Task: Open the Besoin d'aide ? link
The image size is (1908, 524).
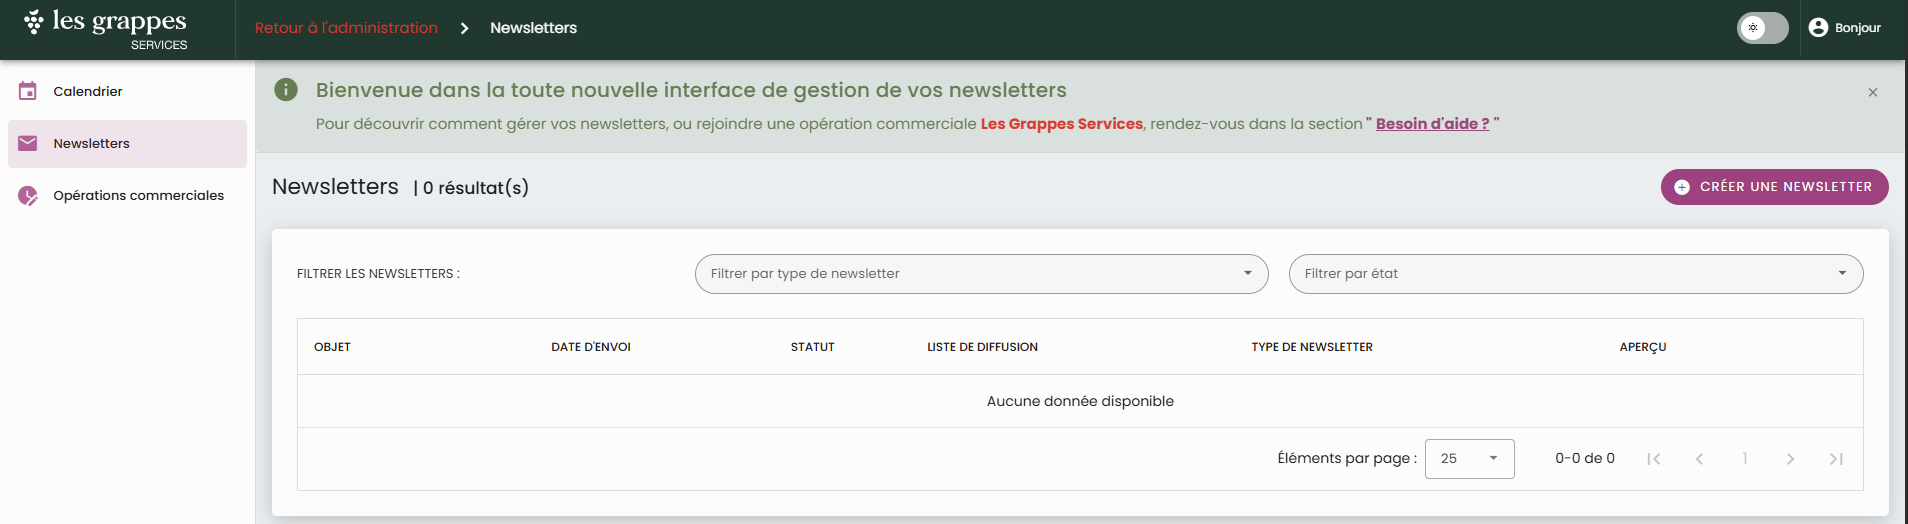Action: click(x=1432, y=124)
